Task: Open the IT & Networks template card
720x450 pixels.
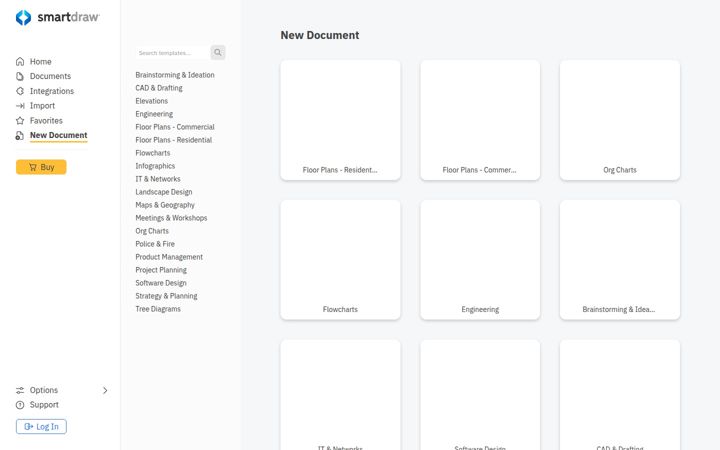Action: (340, 395)
